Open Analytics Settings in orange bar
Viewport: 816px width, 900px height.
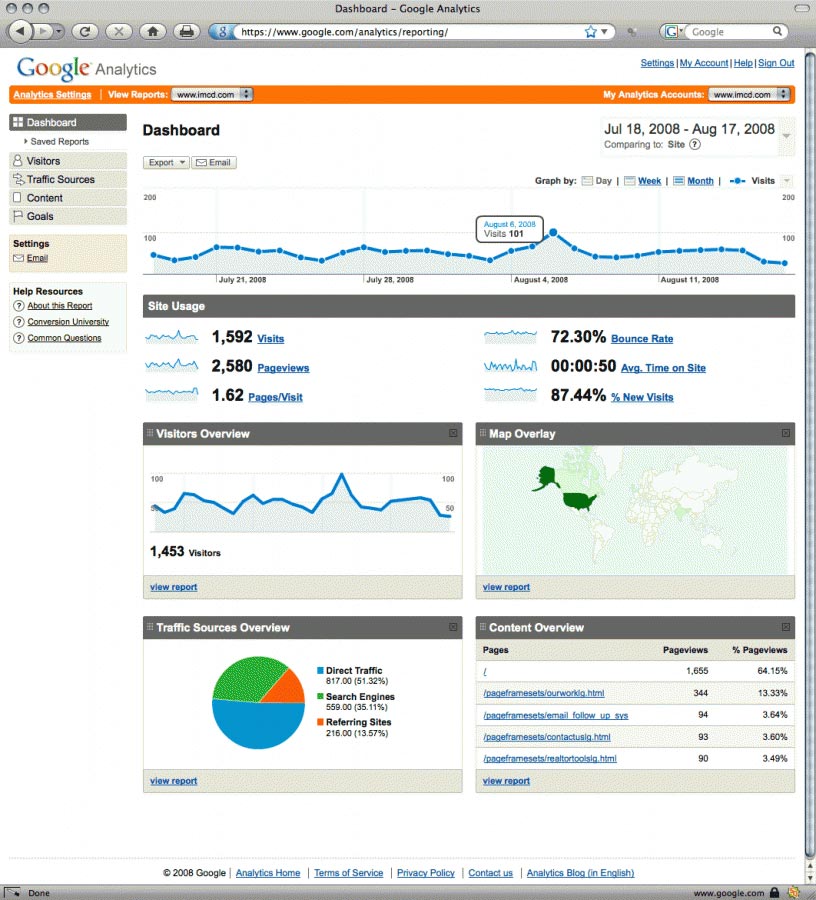point(52,95)
